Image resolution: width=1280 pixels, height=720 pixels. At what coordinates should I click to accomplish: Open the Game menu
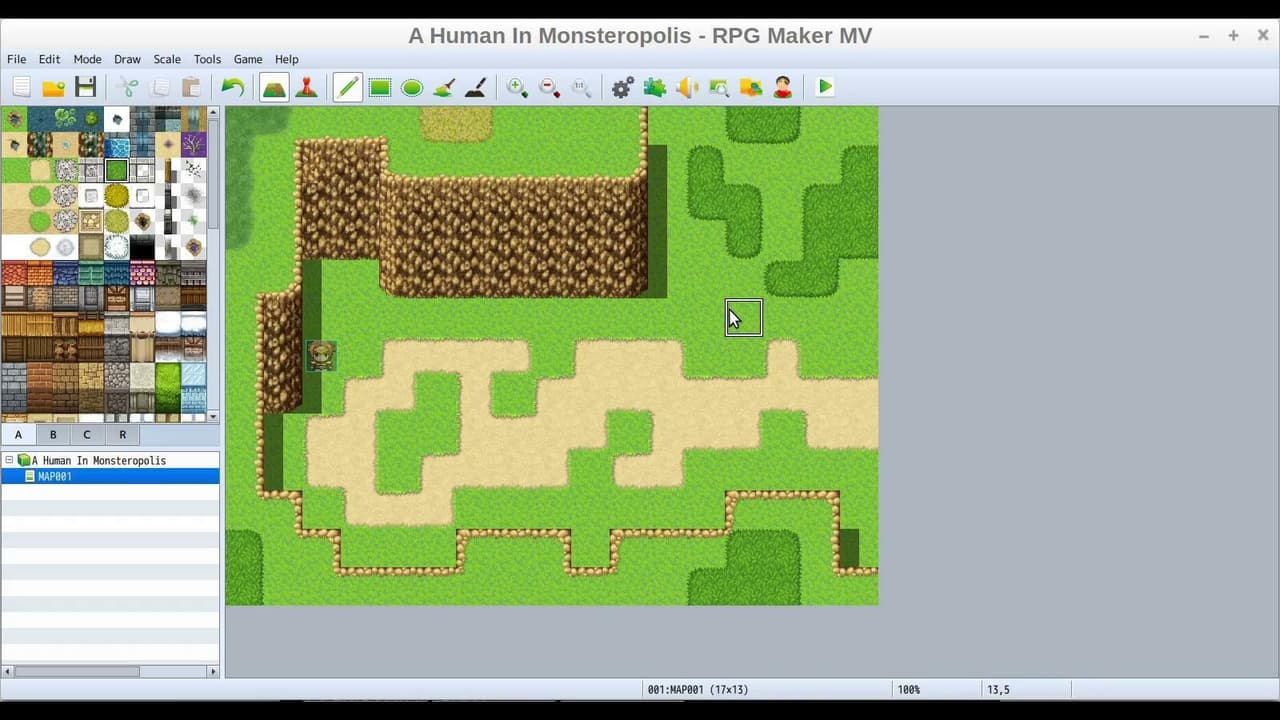click(248, 59)
